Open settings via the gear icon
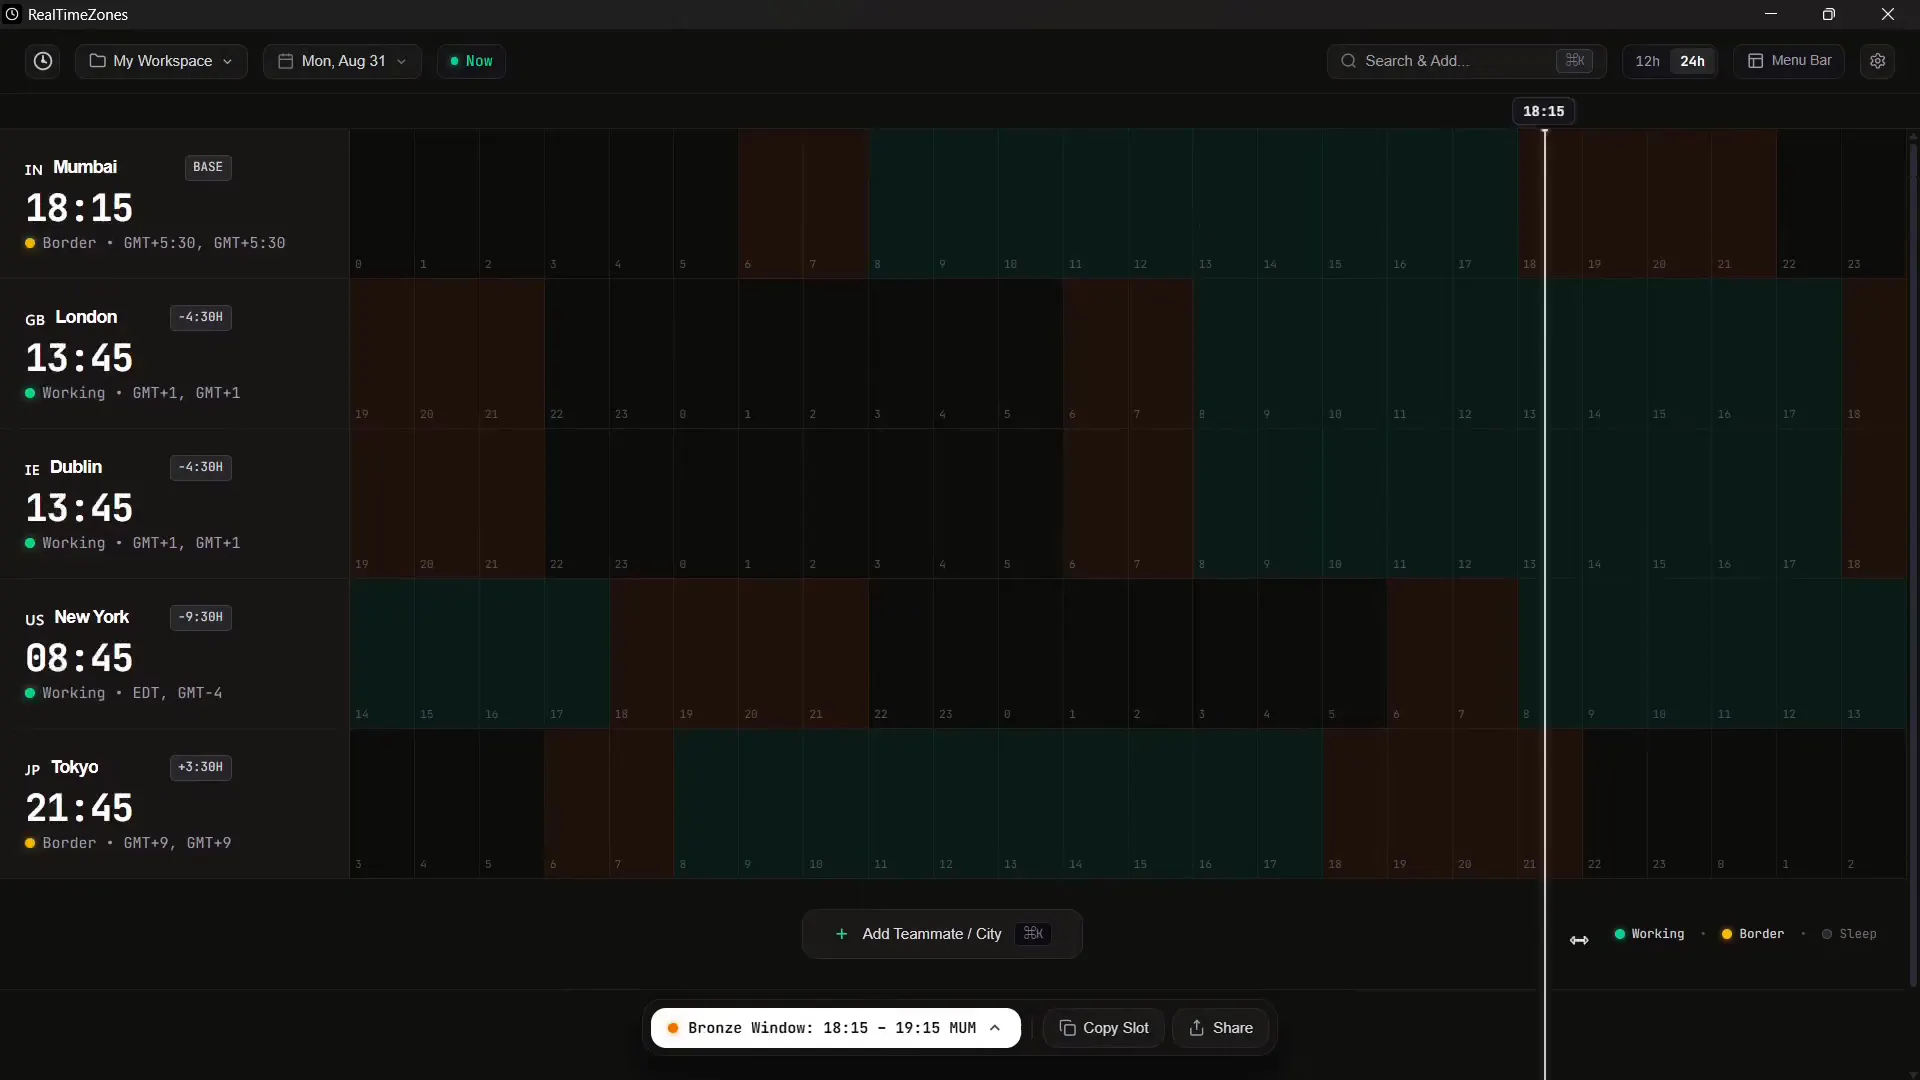1920x1080 pixels. [1877, 61]
